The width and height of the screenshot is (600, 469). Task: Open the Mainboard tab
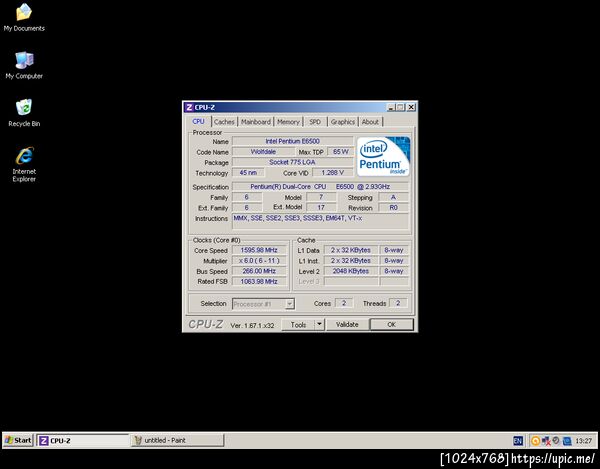[256, 122]
